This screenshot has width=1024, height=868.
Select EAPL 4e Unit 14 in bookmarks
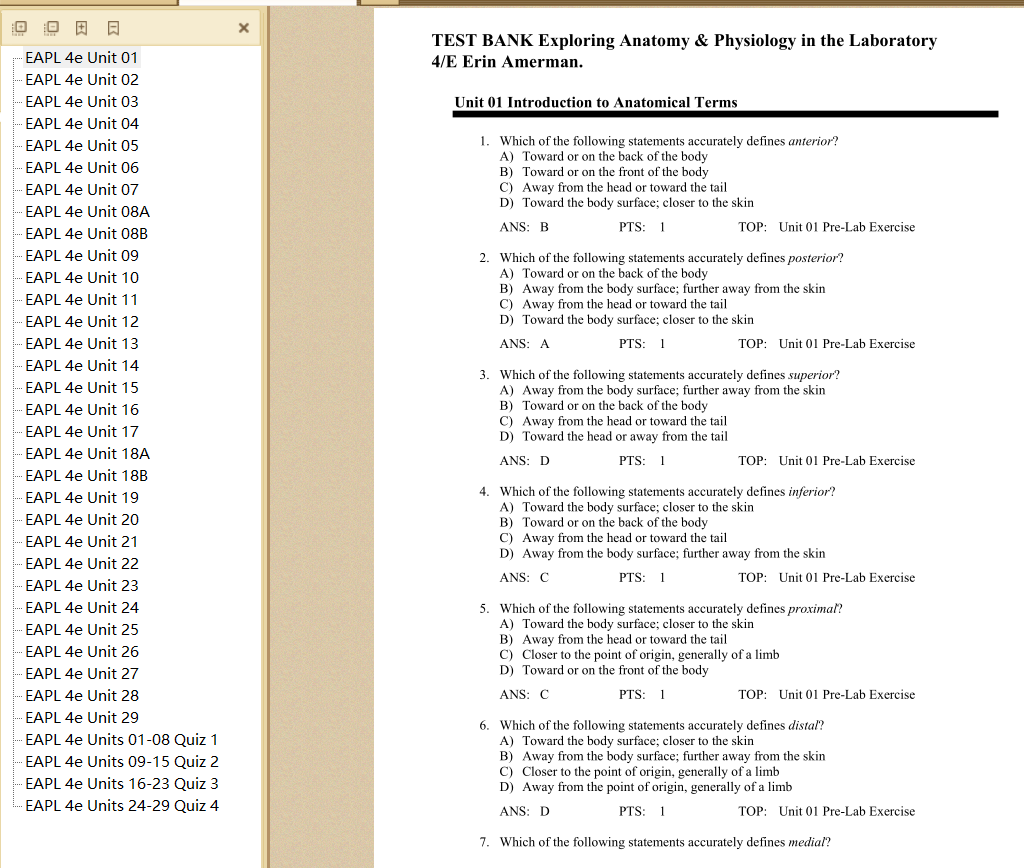[x=82, y=366]
